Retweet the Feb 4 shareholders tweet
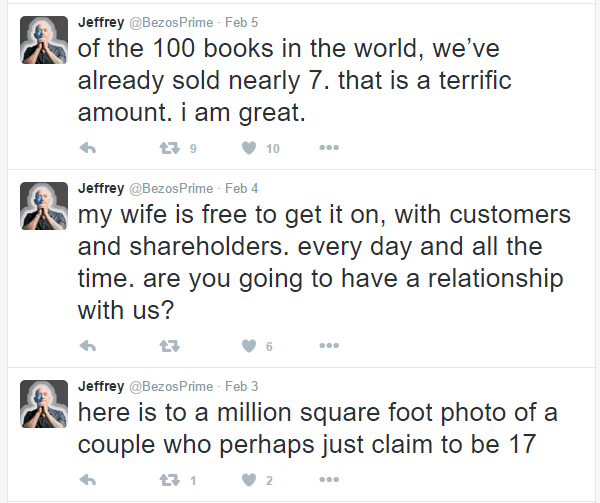The image size is (600, 503). pos(169,346)
